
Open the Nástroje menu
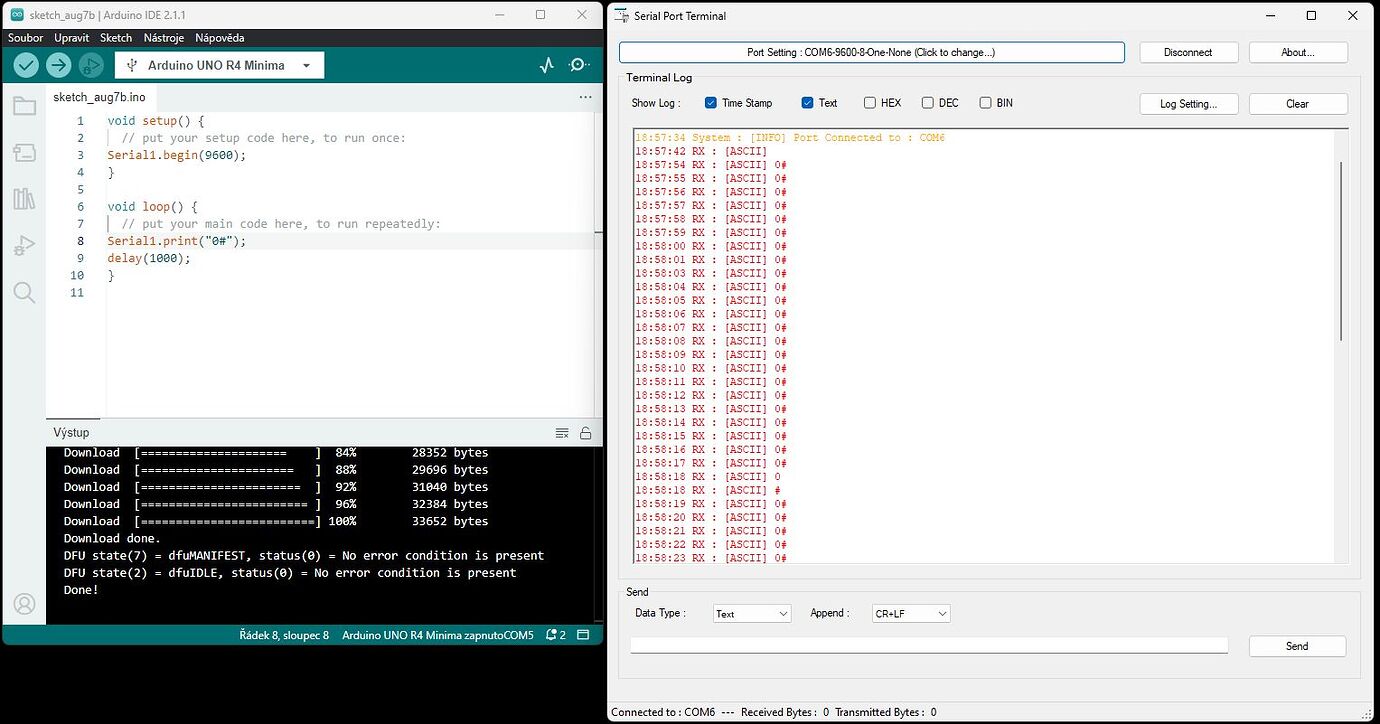[164, 37]
